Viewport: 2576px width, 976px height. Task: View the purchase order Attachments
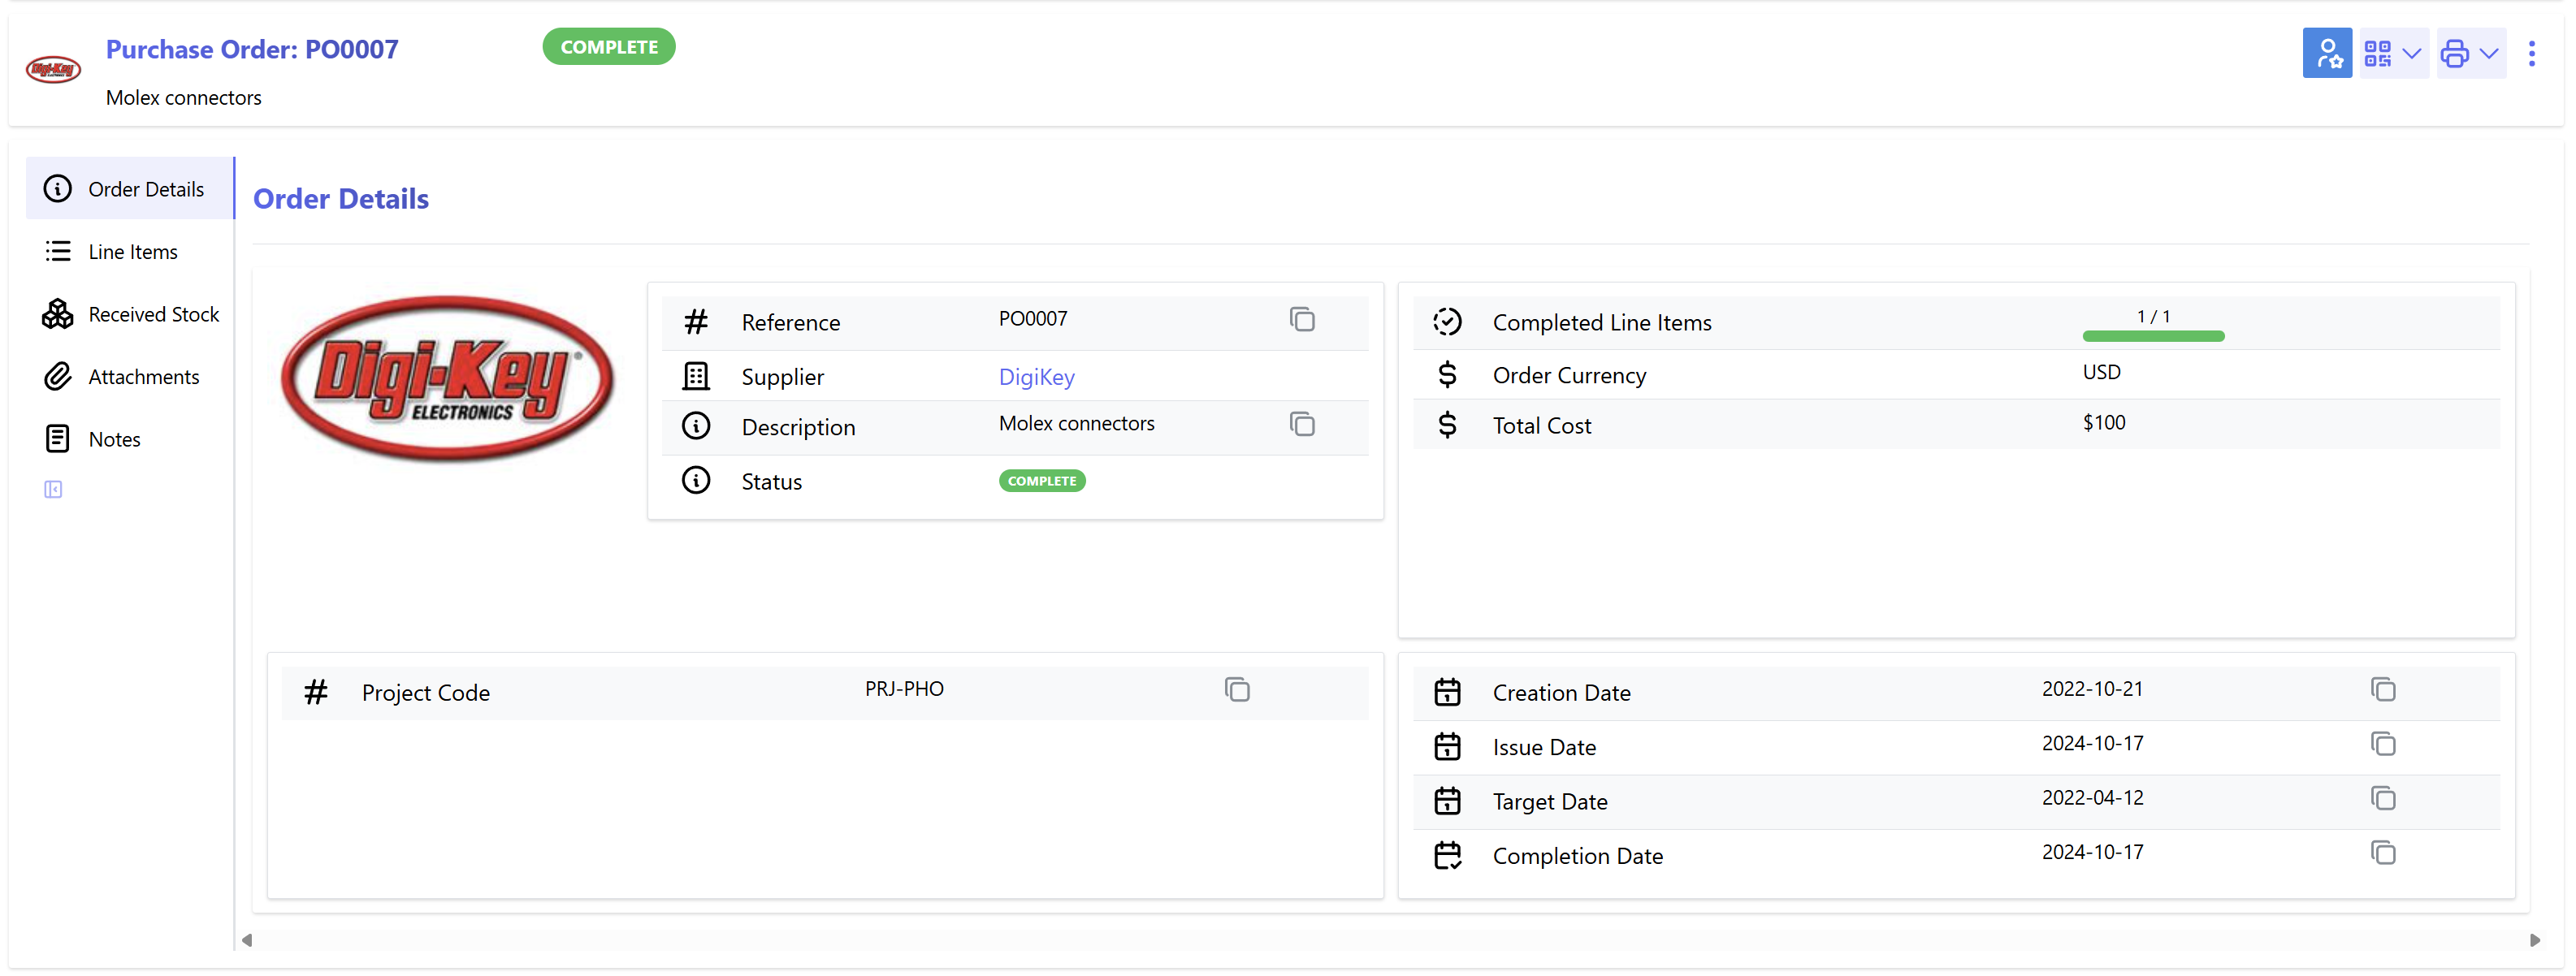click(143, 376)
